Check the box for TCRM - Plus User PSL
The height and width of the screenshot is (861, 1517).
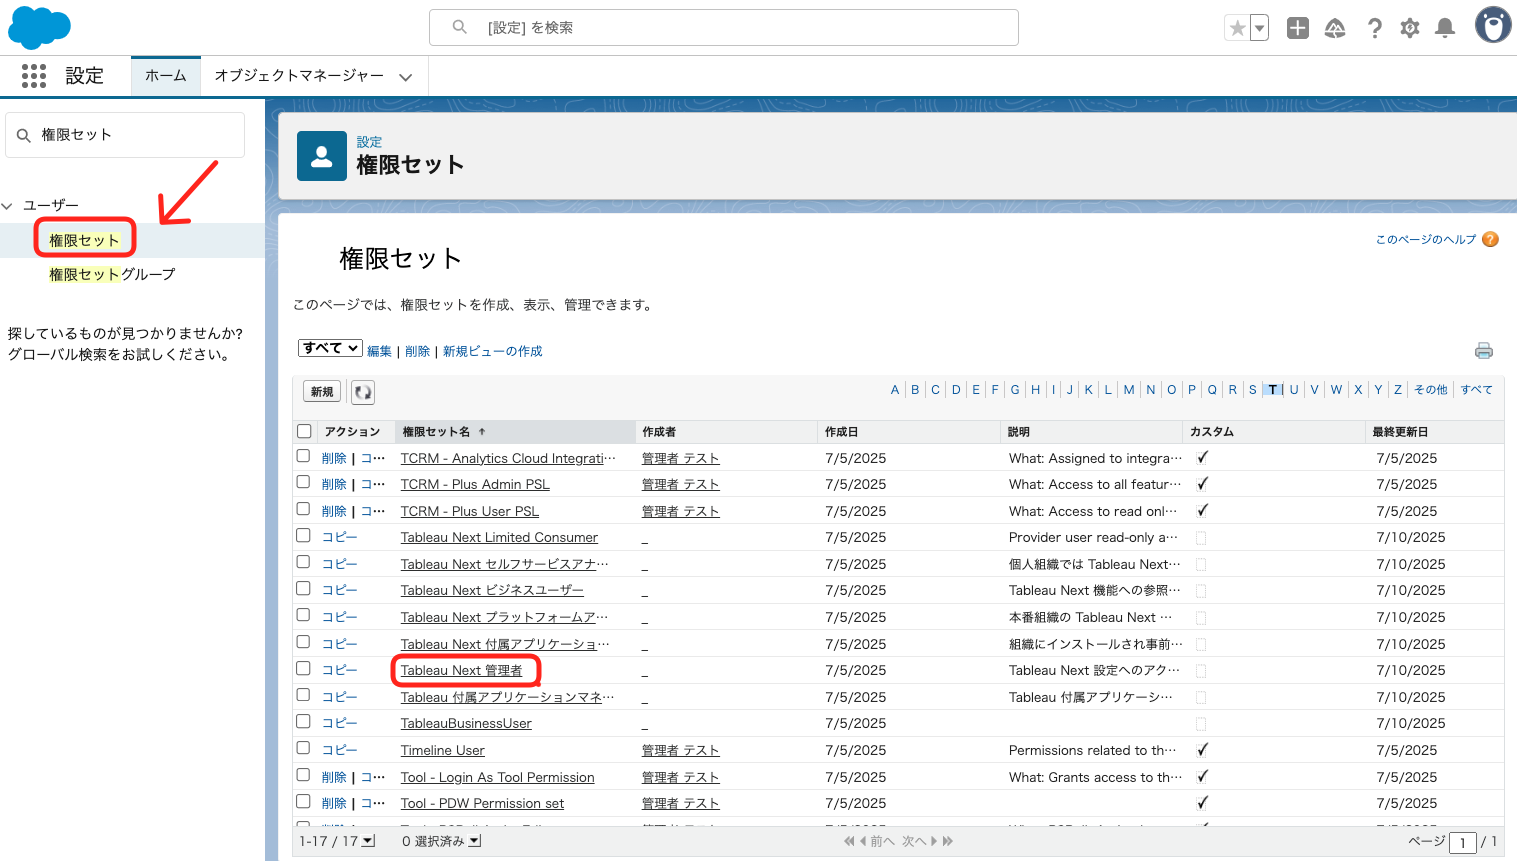[x=303, y=509]
